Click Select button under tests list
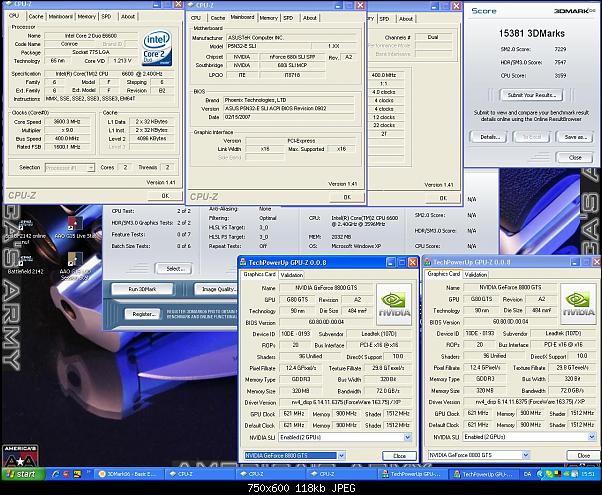Viewport: 602px width, 495px height. point(174,269)
